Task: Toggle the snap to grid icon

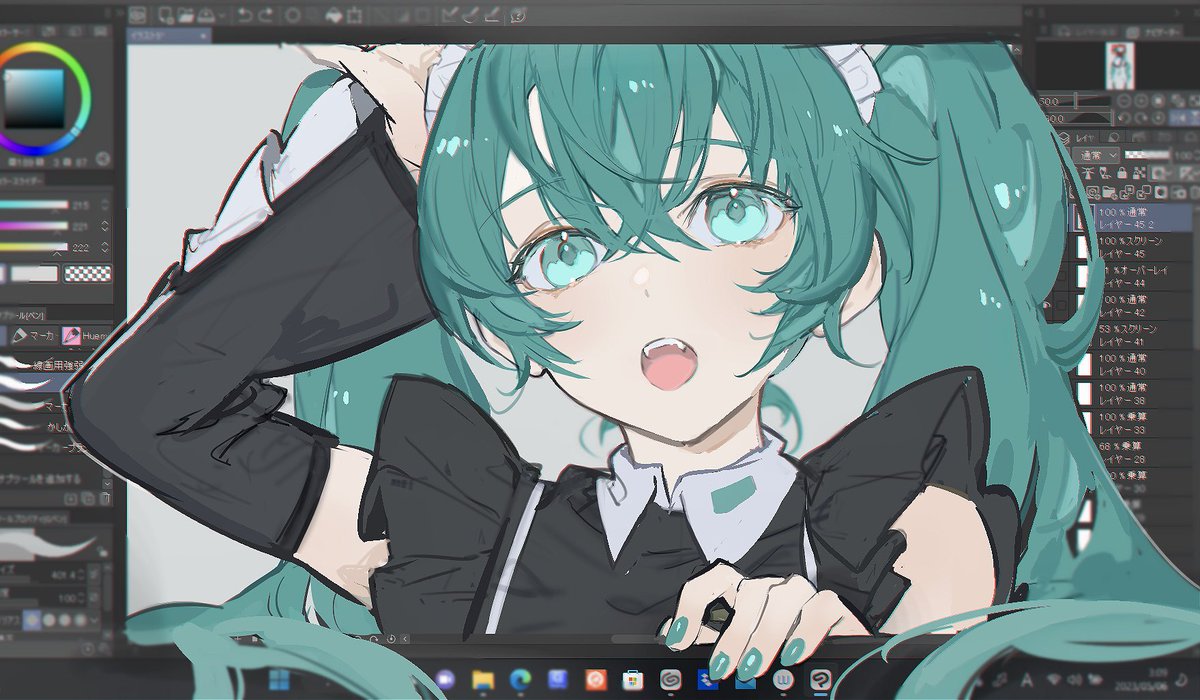Action: (491, 15)
